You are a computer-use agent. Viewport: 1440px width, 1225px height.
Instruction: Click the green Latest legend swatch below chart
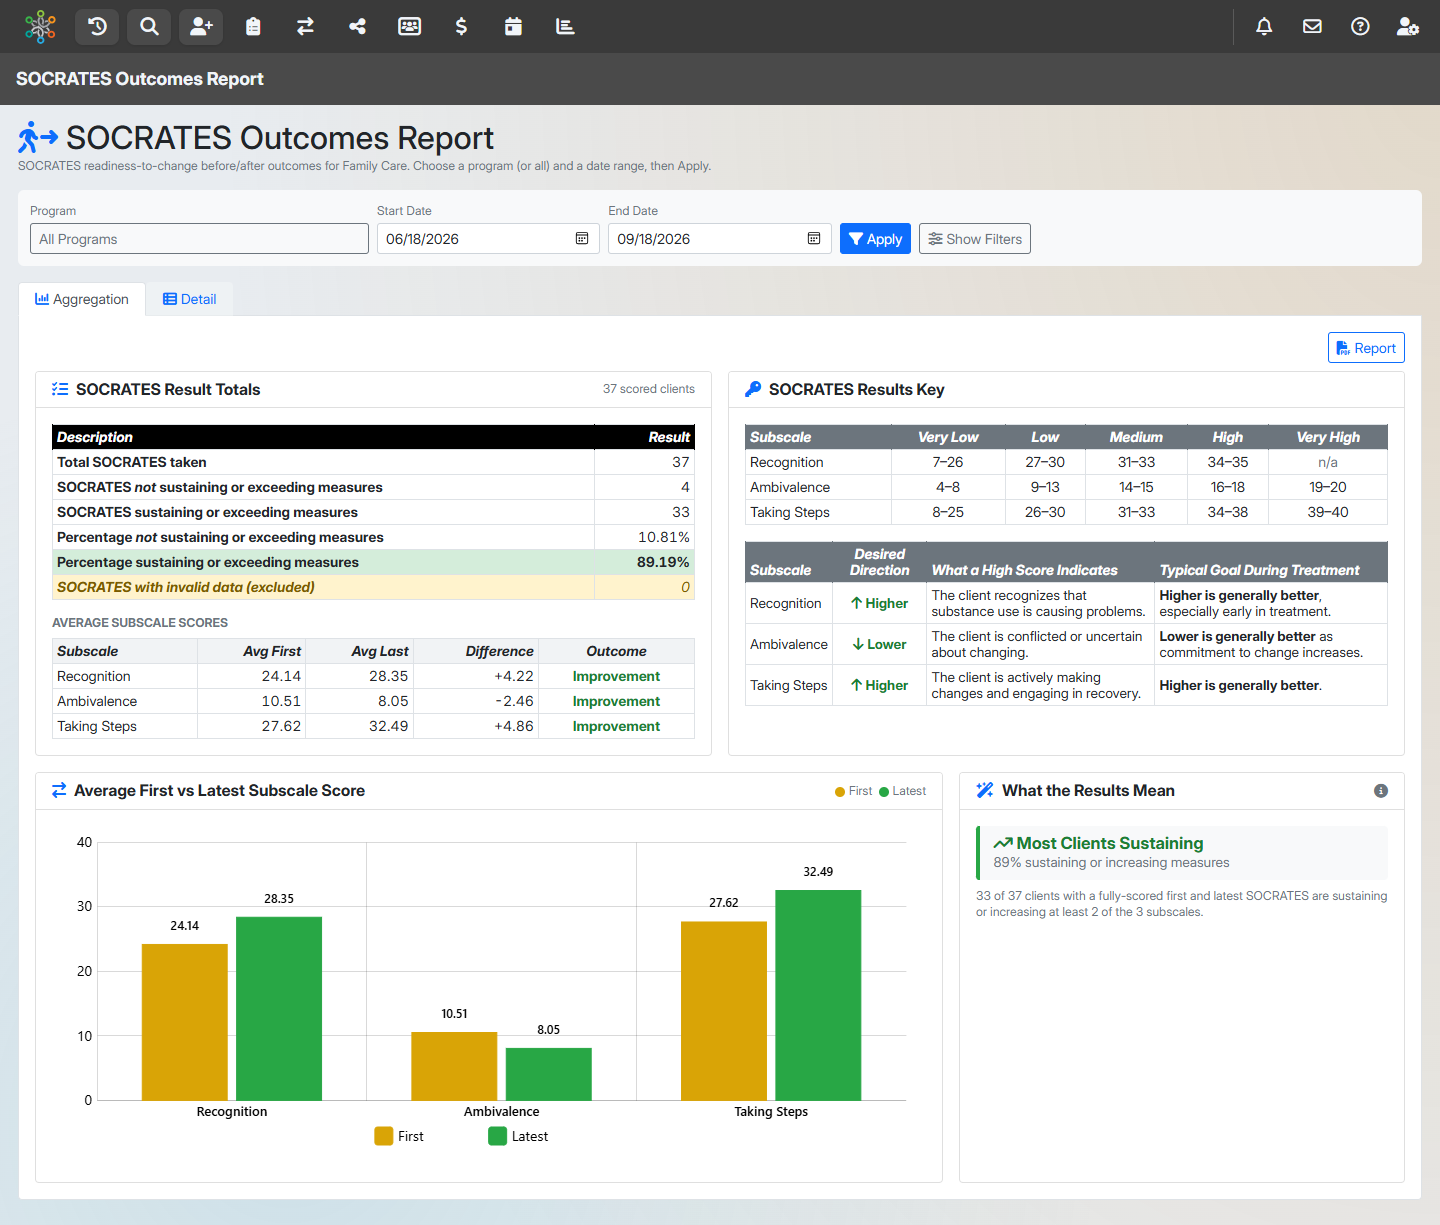click(x=498, y=1136)
